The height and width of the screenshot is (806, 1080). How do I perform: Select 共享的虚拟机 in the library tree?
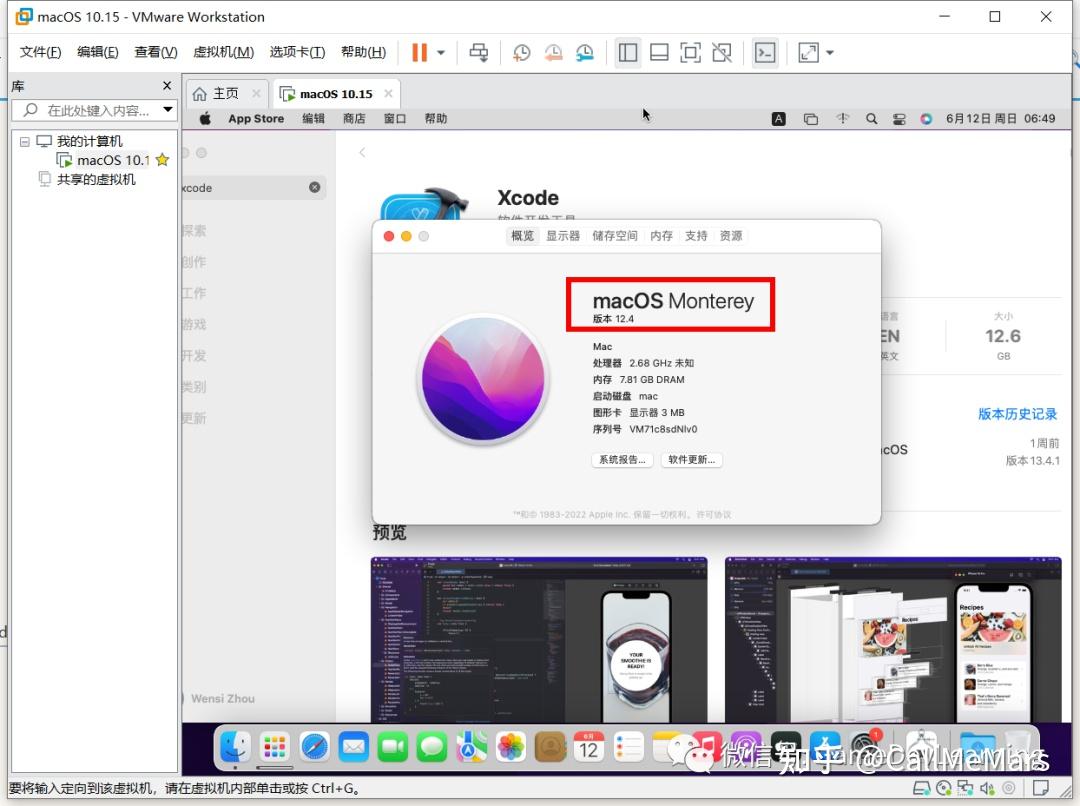(x=96, y=180)
